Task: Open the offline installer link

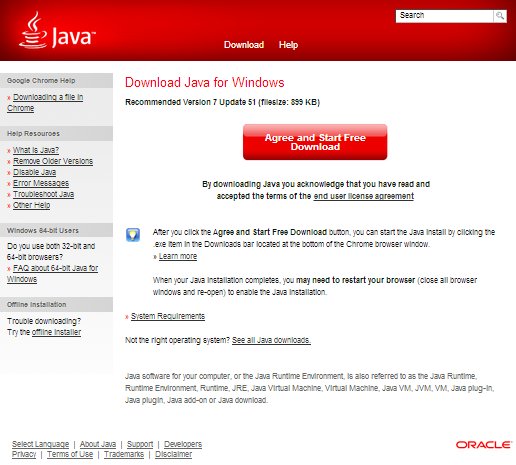Action: (56, 332)
